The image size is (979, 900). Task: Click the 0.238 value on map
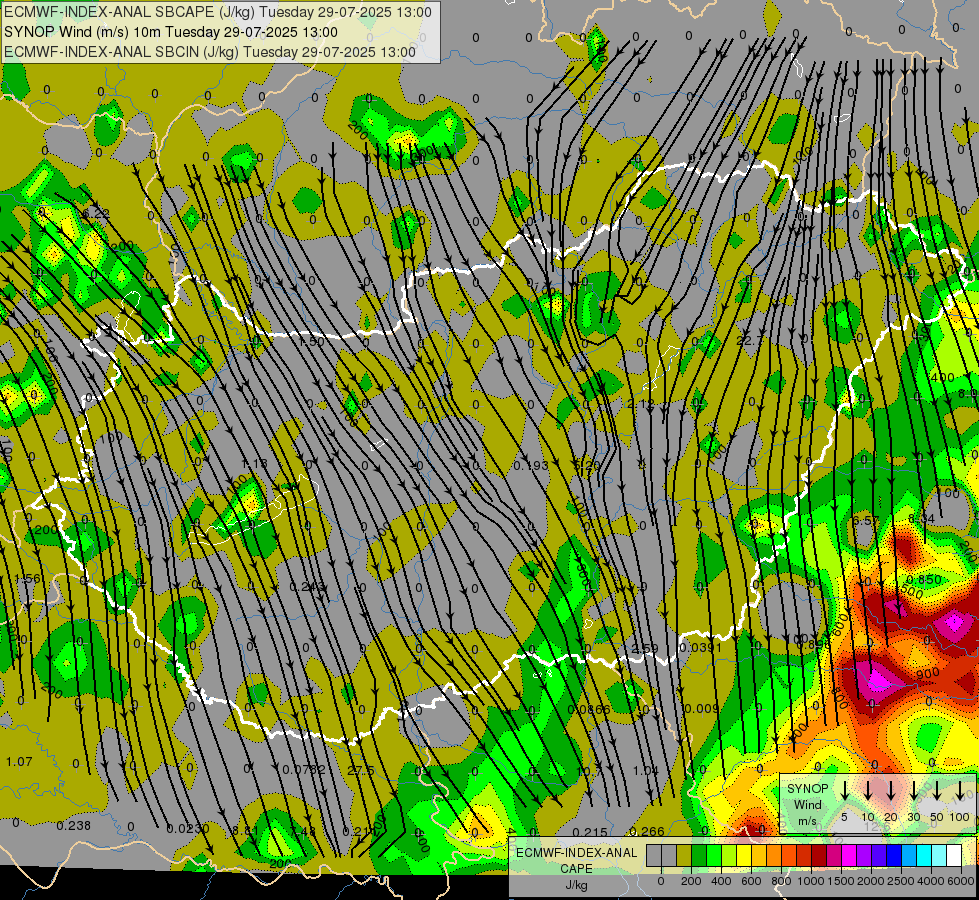tap(74, 825)
